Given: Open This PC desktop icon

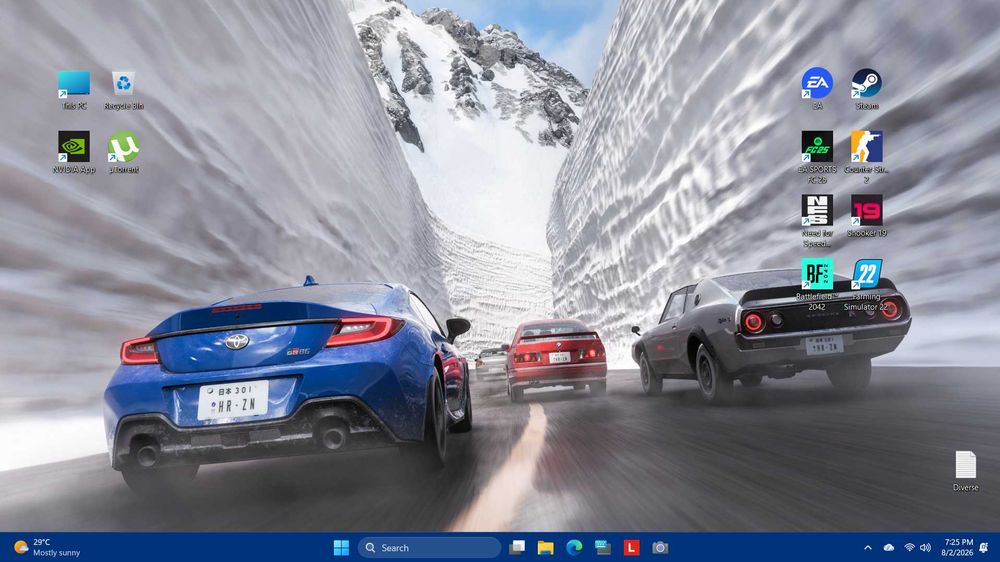Looking at the screenshot, I should (74, 90).
